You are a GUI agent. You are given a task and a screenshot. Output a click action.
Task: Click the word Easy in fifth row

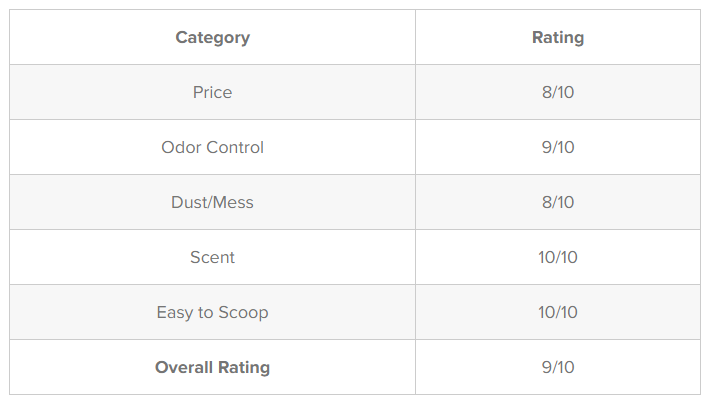(x=175, y=313)
